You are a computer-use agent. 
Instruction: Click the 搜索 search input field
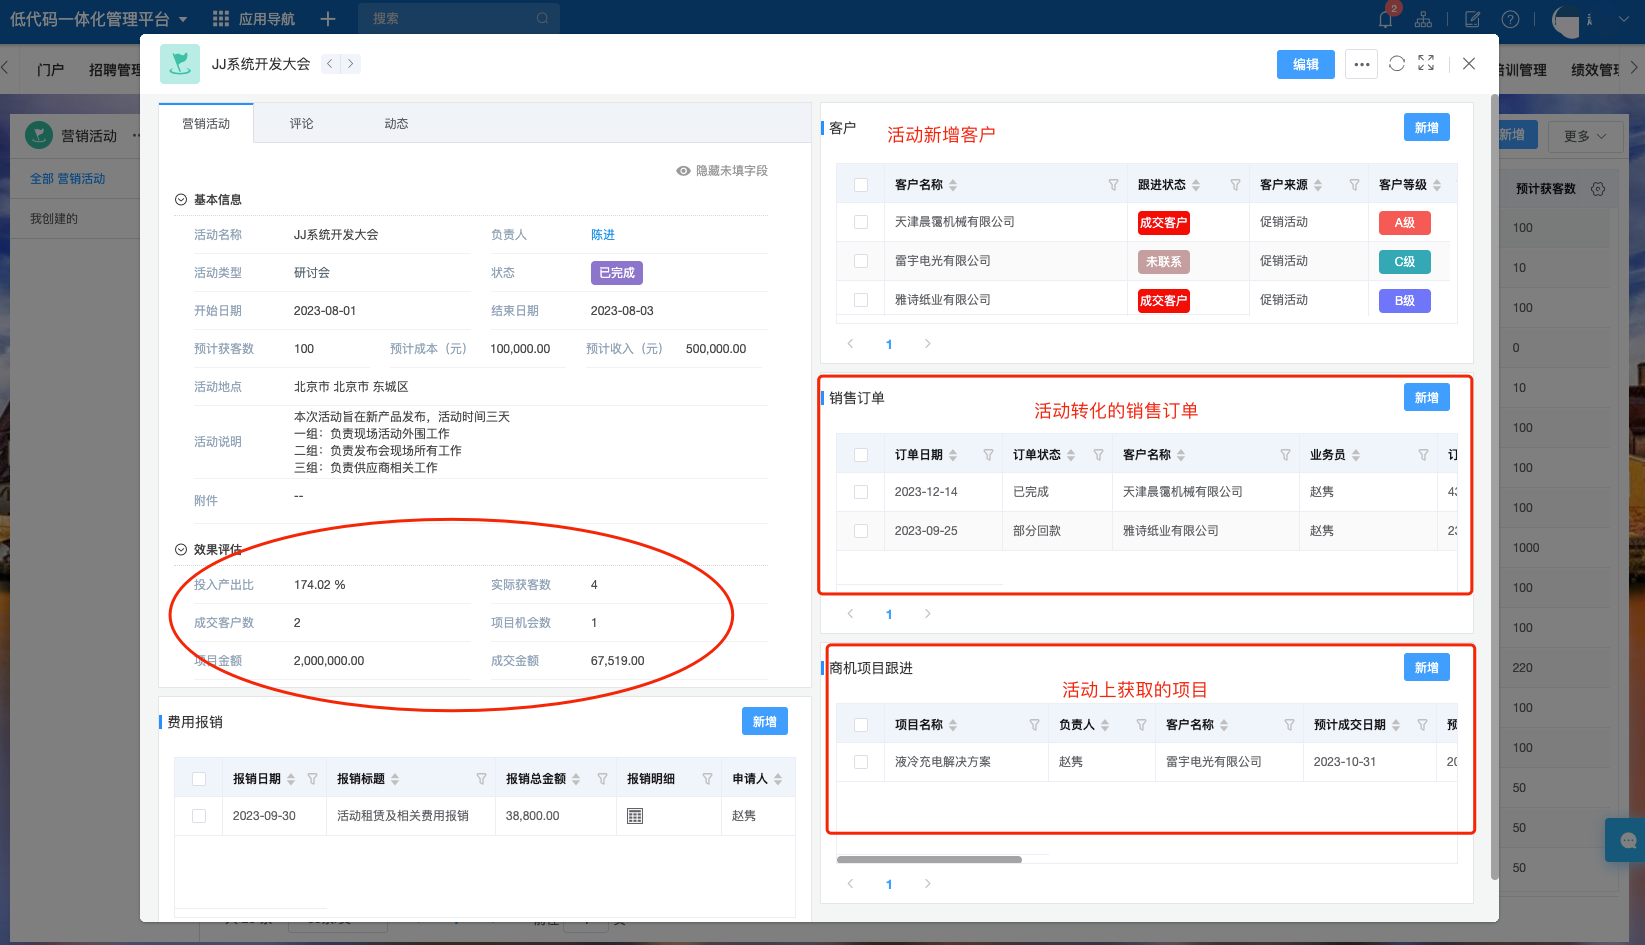[458, 18]
